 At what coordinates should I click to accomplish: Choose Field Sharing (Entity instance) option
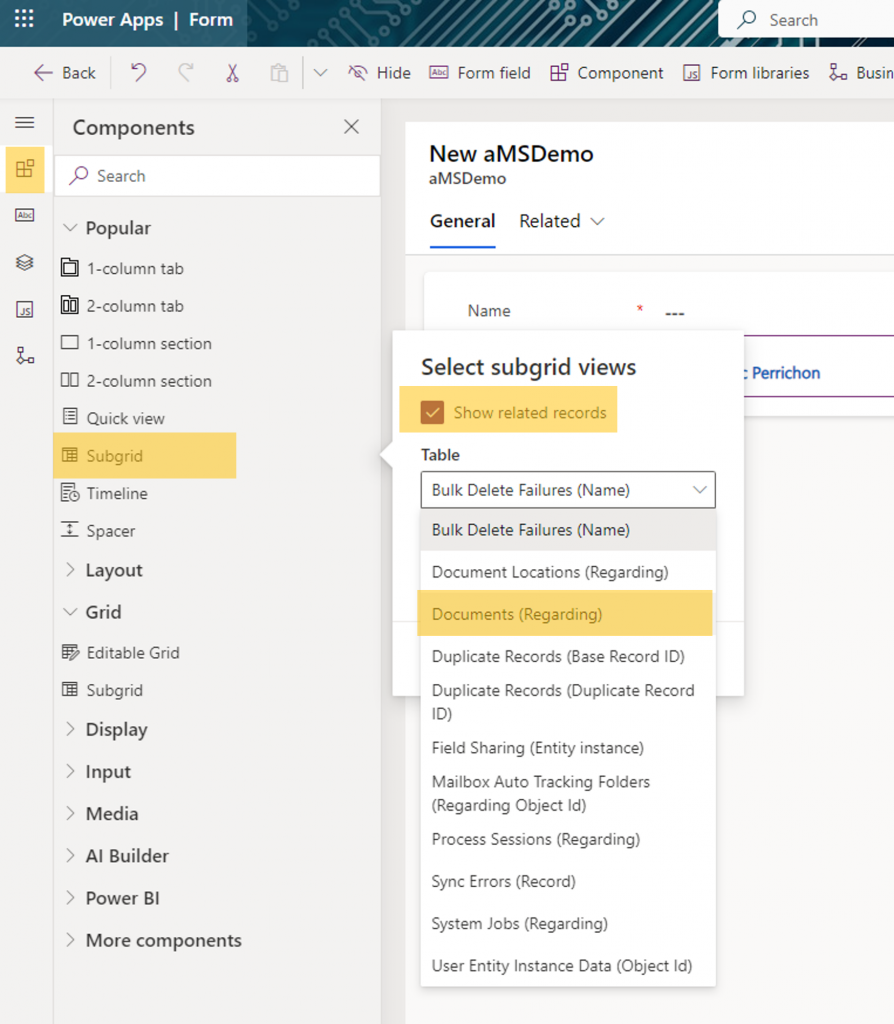tap(568, 748)
